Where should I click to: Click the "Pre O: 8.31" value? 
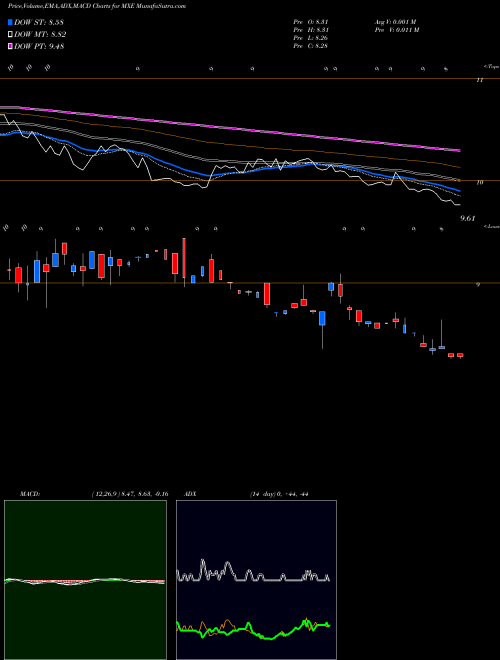[311, 22]
